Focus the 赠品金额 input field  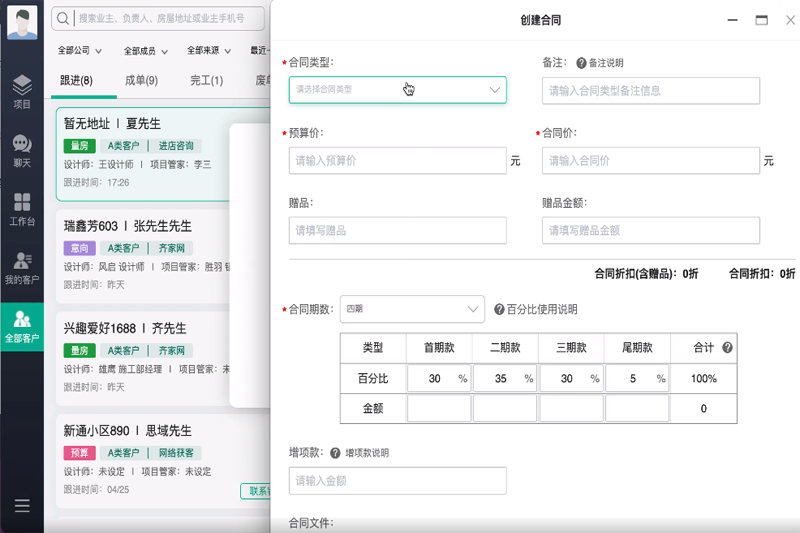tap(651, 231)
